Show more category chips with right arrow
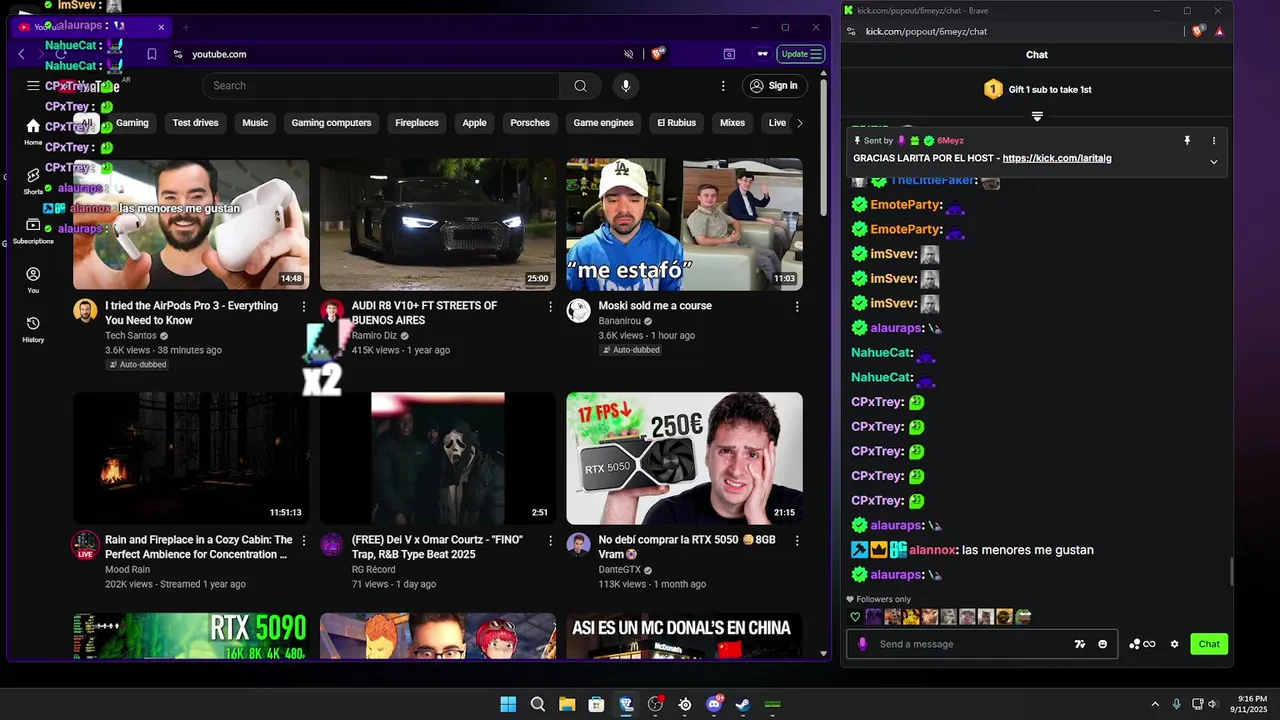Screen dimensions: 1280x720 tap(799, 123)
